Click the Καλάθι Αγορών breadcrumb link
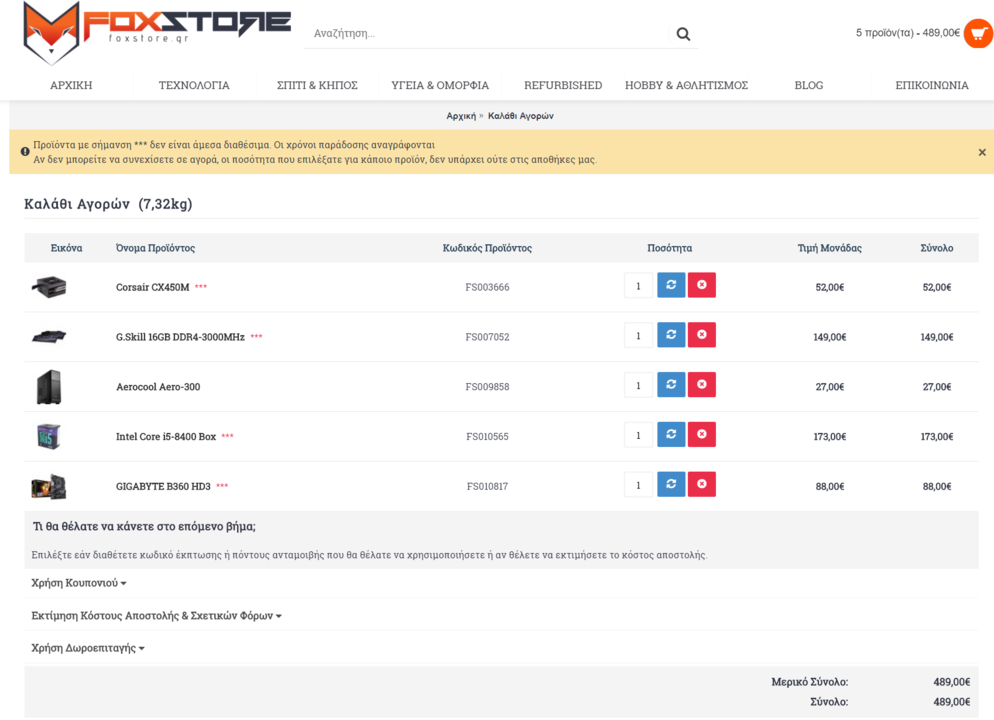 [x=520, y=116]
